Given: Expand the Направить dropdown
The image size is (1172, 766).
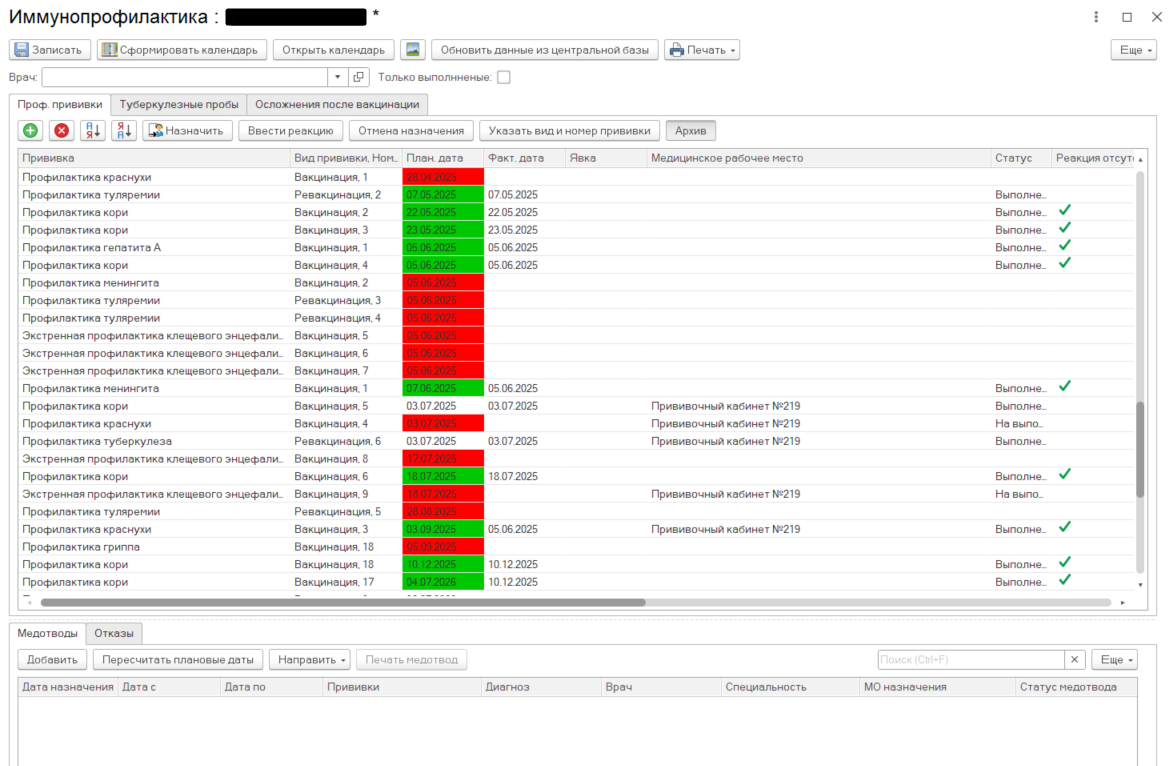Looking at the screenshot, I should click(x=309, y=660).
